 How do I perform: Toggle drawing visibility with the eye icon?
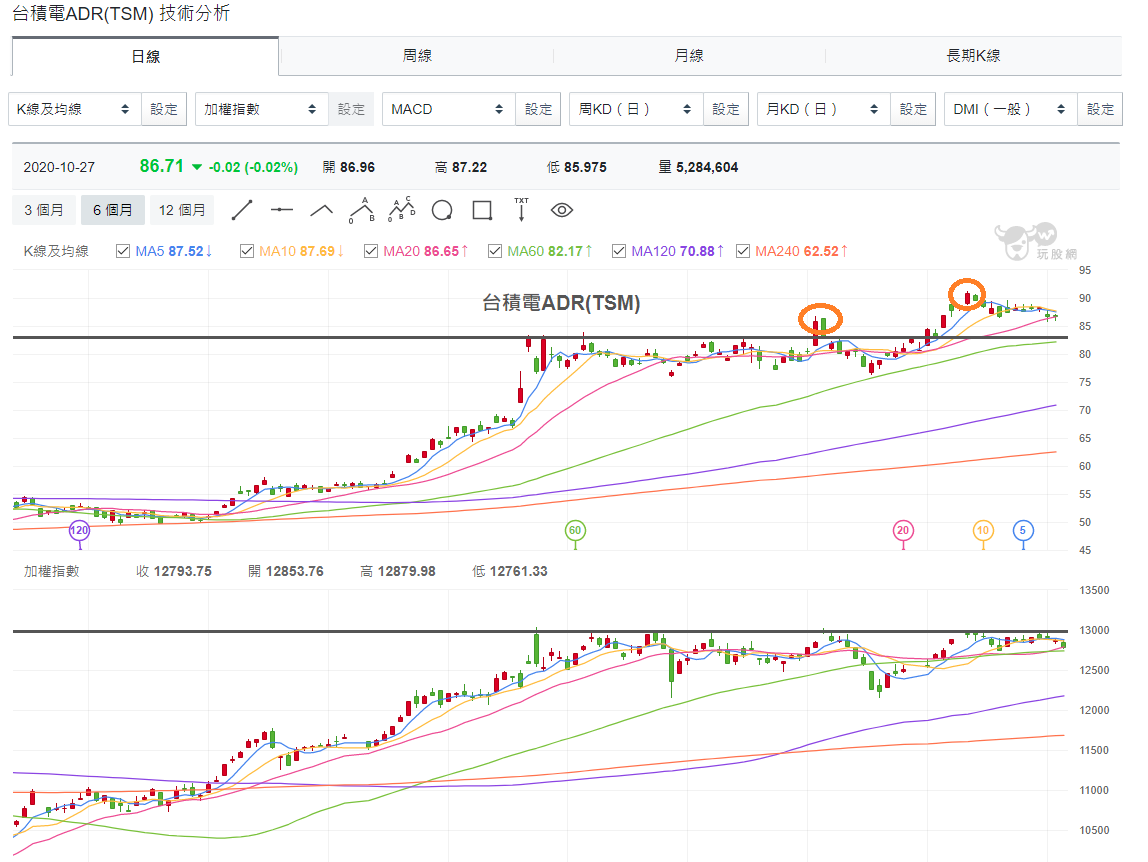pyautogui.click(x=561, y=210)
